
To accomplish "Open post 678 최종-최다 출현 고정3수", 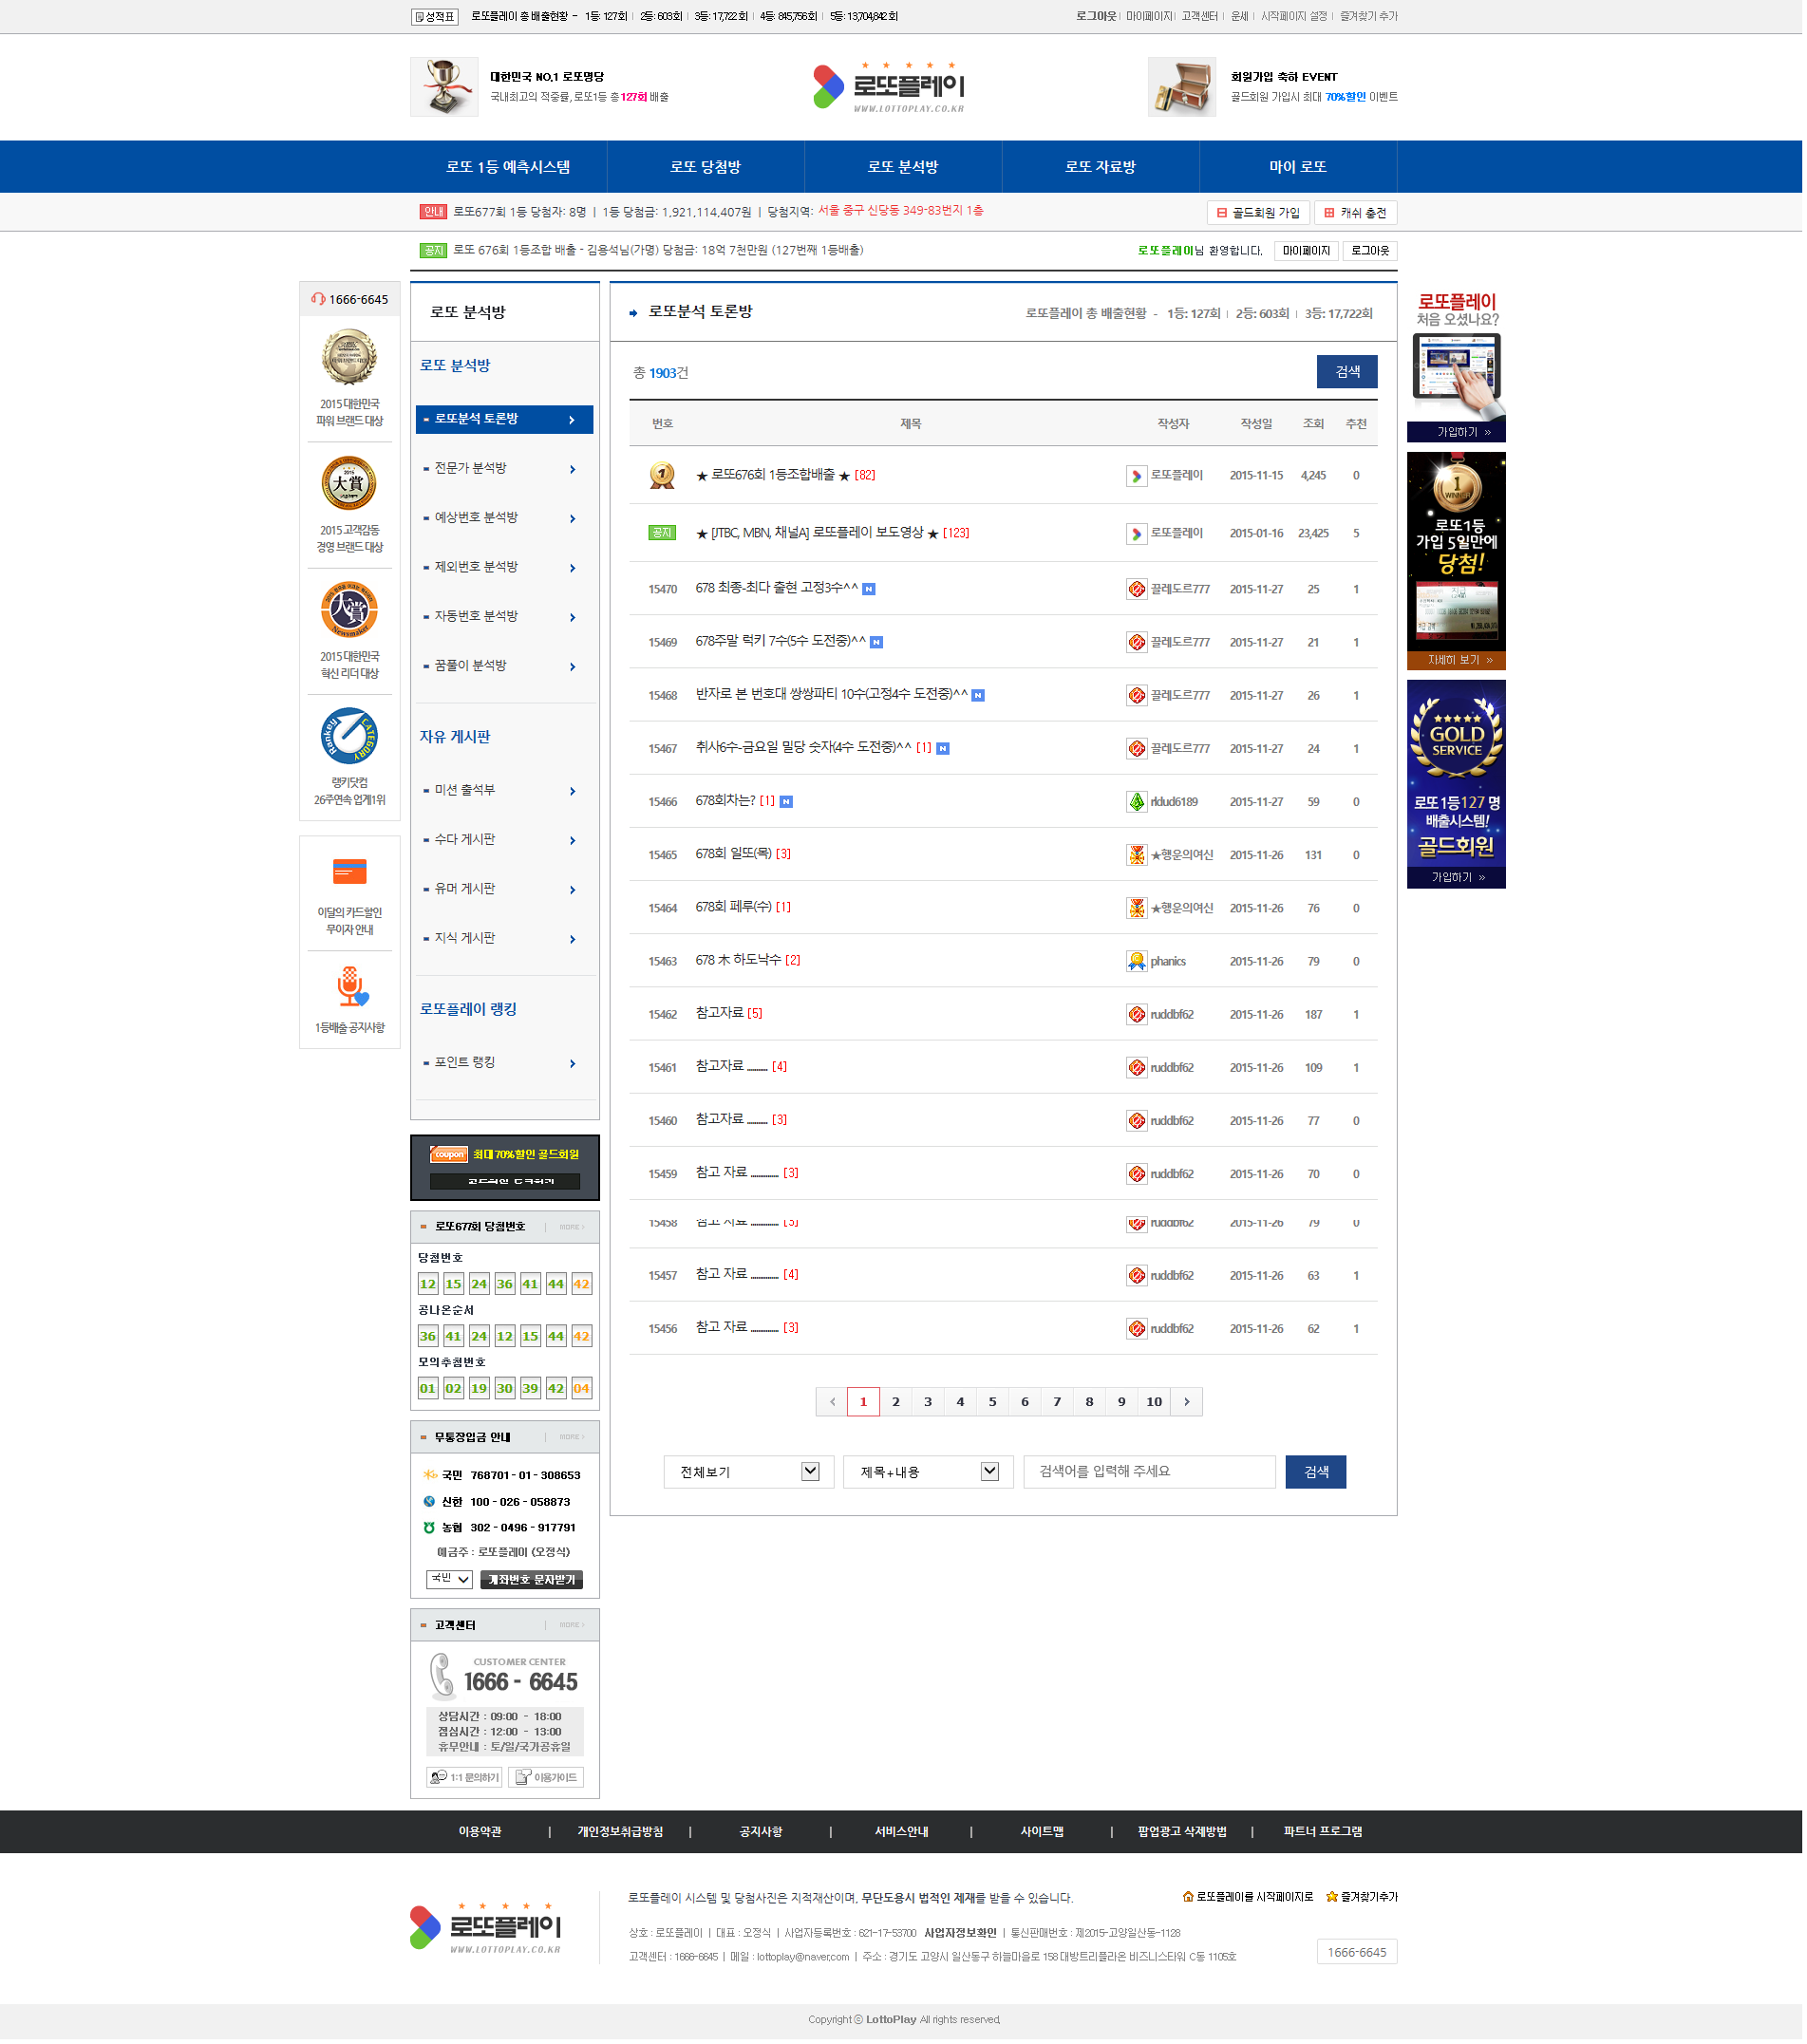I will [778, 589].
